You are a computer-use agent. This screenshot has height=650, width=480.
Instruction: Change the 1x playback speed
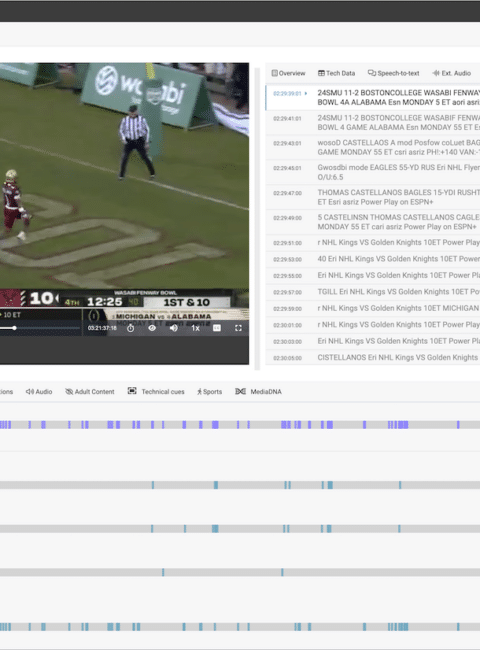[195, 328]
